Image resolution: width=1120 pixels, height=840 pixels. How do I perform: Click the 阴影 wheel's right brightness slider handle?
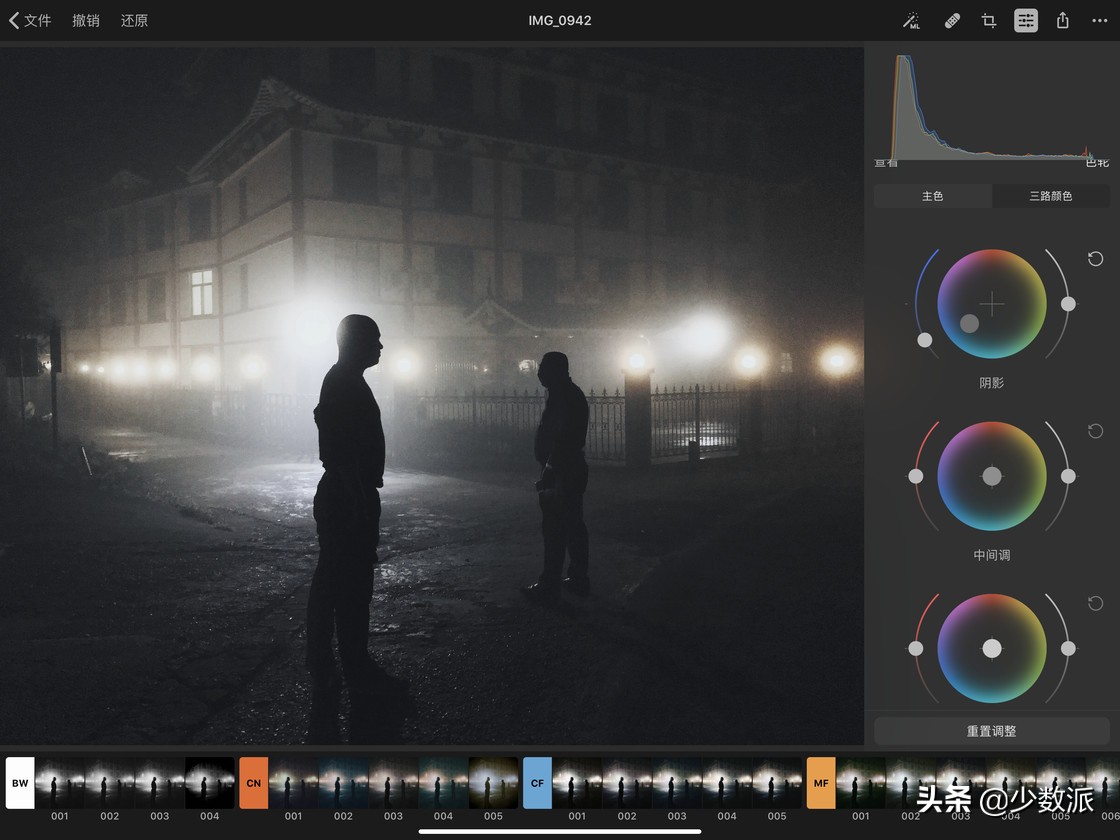tap(1068, 303)
